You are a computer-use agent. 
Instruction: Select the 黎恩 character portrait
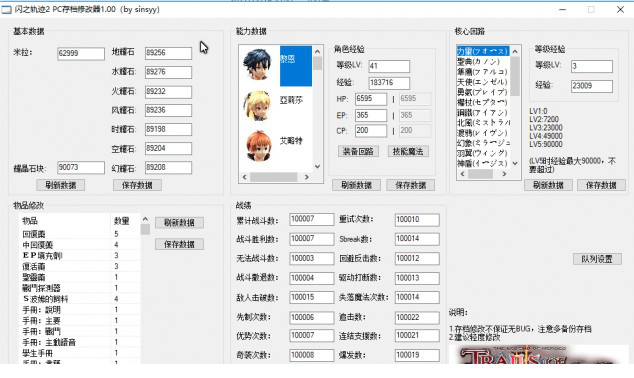pos(257,65)
